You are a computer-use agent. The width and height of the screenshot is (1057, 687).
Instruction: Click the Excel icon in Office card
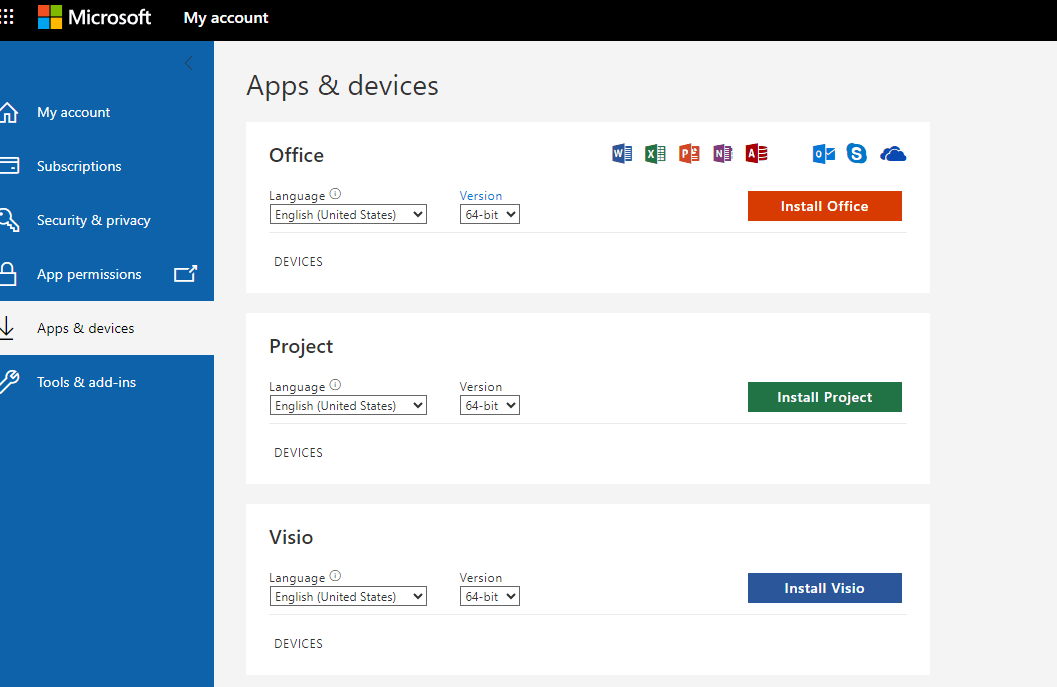pos(655,154)
